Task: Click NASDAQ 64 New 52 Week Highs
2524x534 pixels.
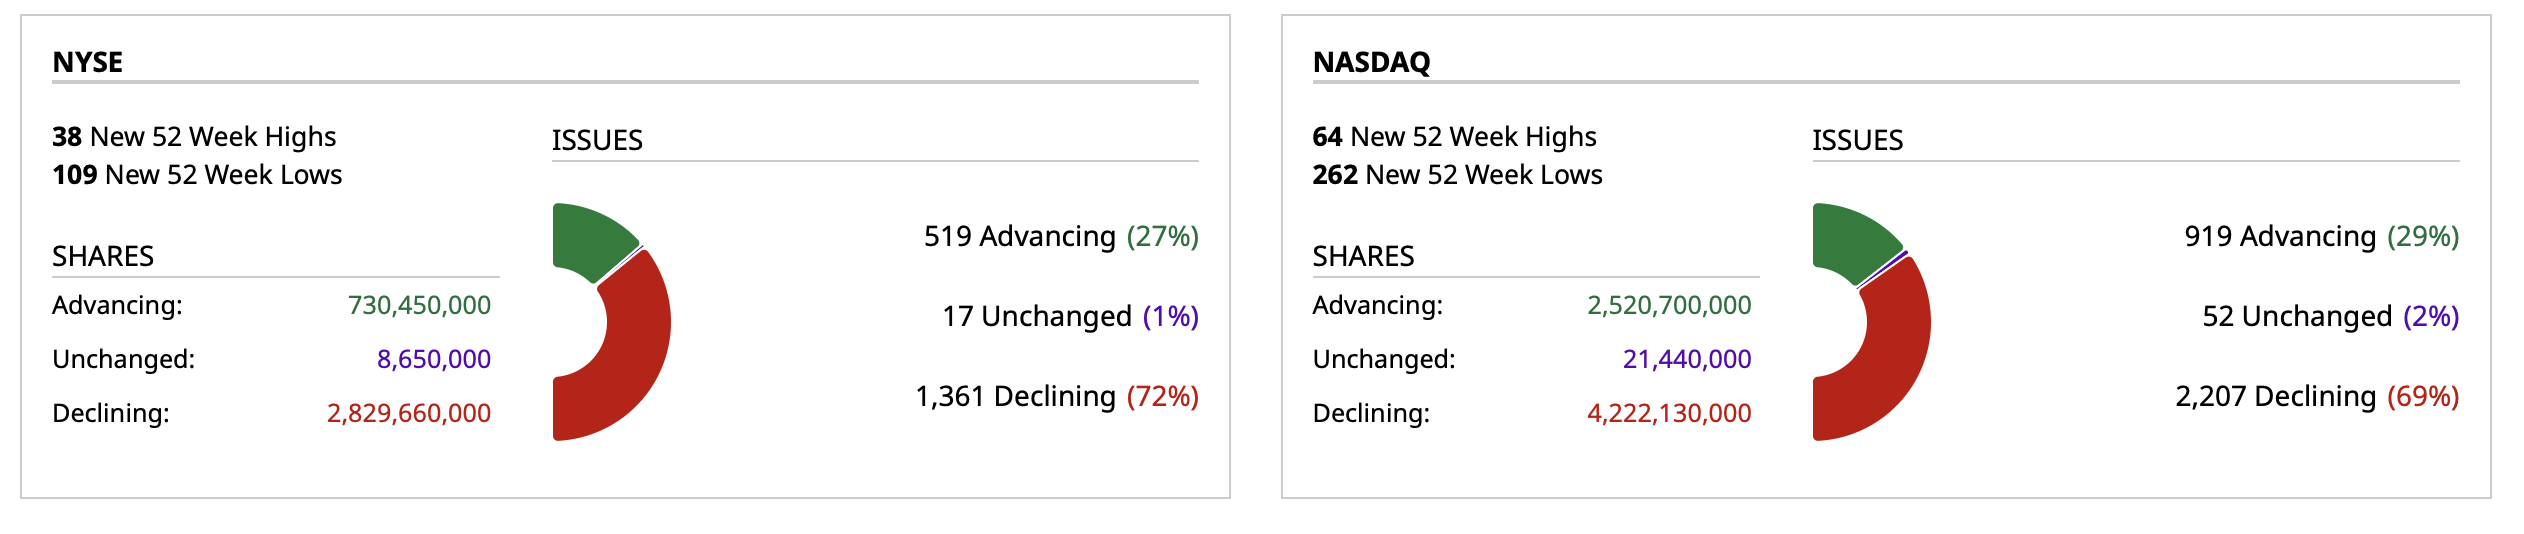Action: 1454,136
